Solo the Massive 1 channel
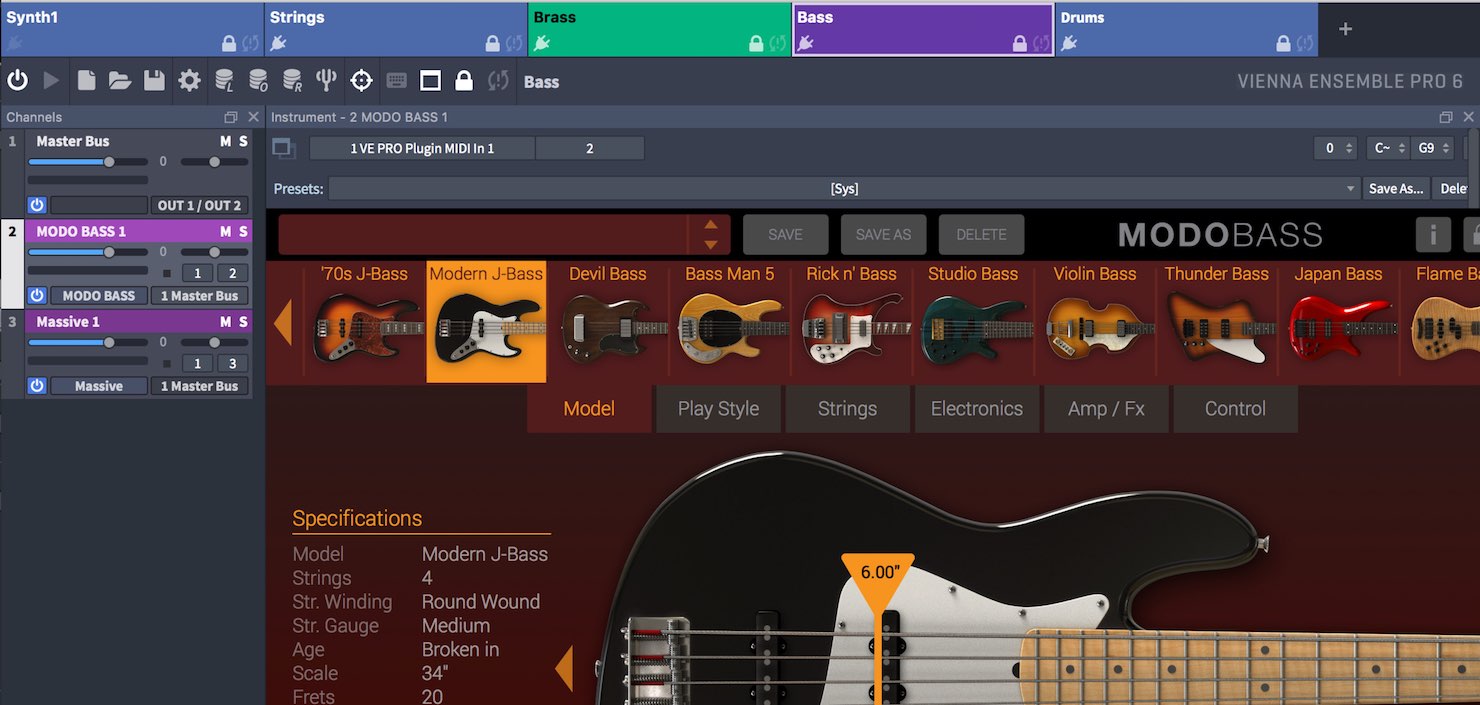 (243, 321)
